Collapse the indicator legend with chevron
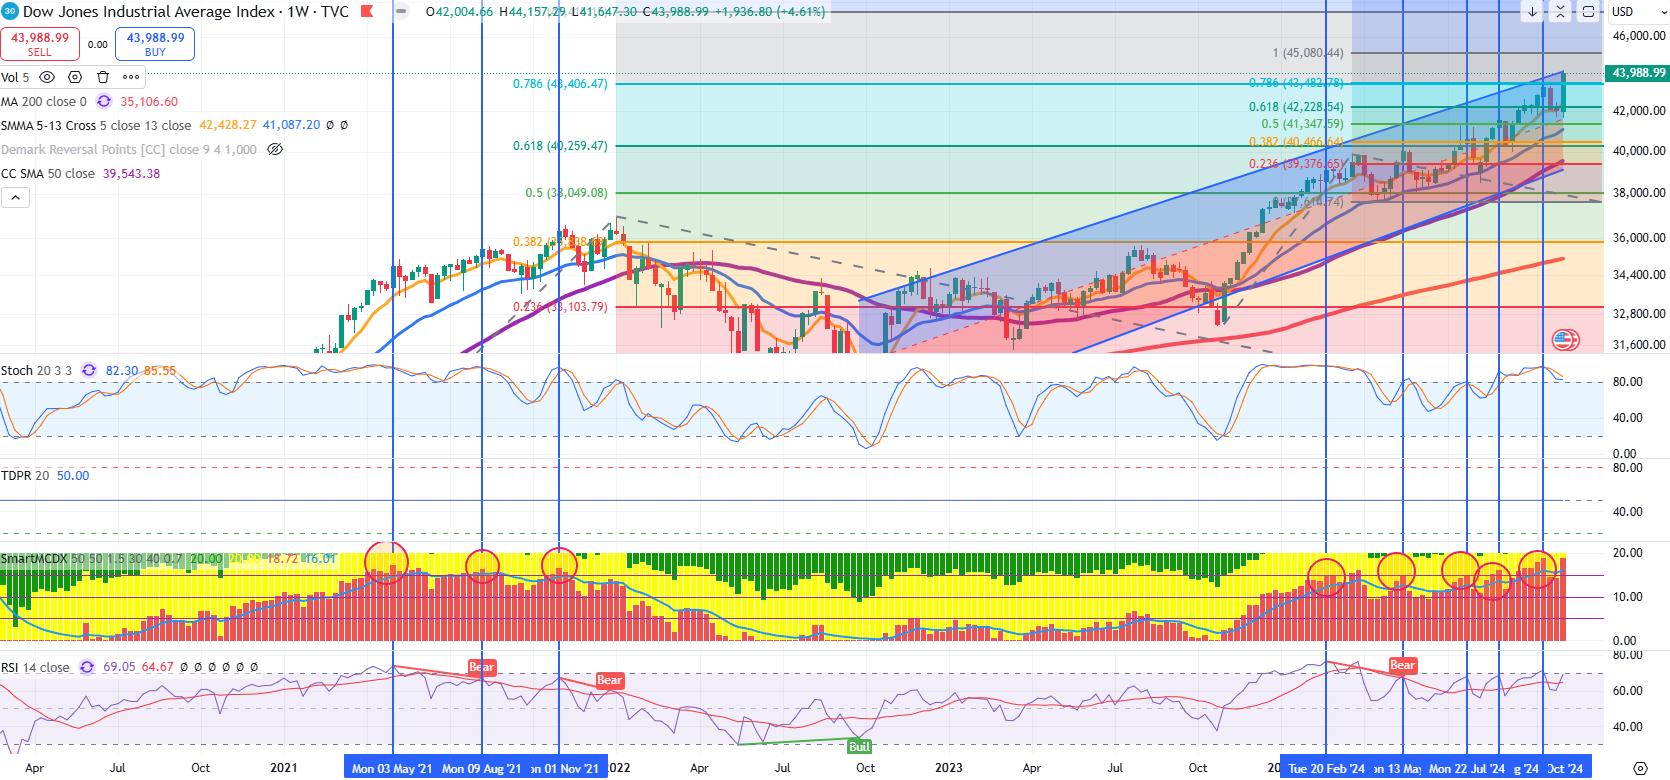1670x780 pixels. pos(15,198)
